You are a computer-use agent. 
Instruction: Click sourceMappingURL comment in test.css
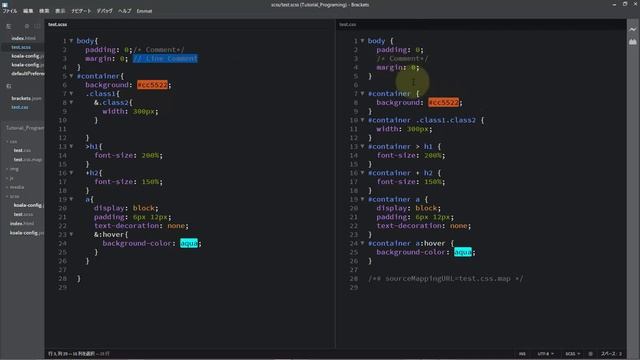tap(445, 279)
